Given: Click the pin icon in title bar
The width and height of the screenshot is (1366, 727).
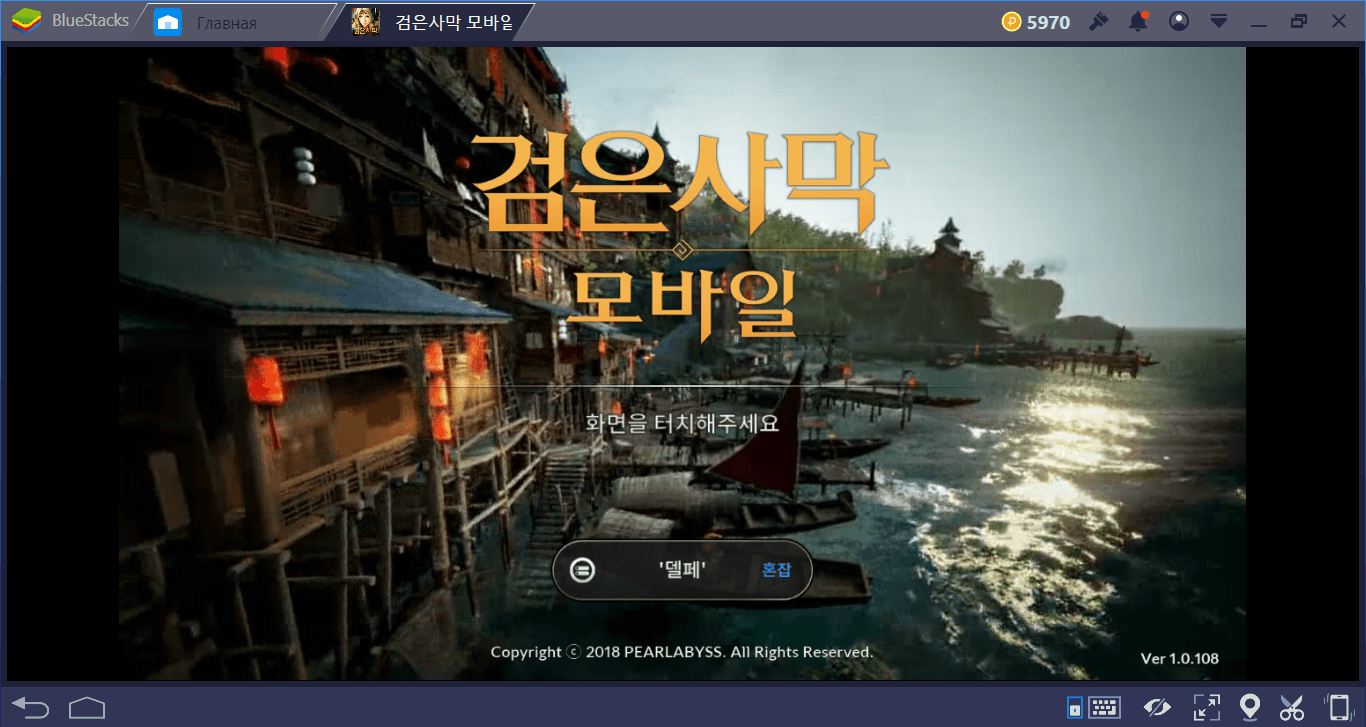Looking at the screenshot, I should (1099, 21).
